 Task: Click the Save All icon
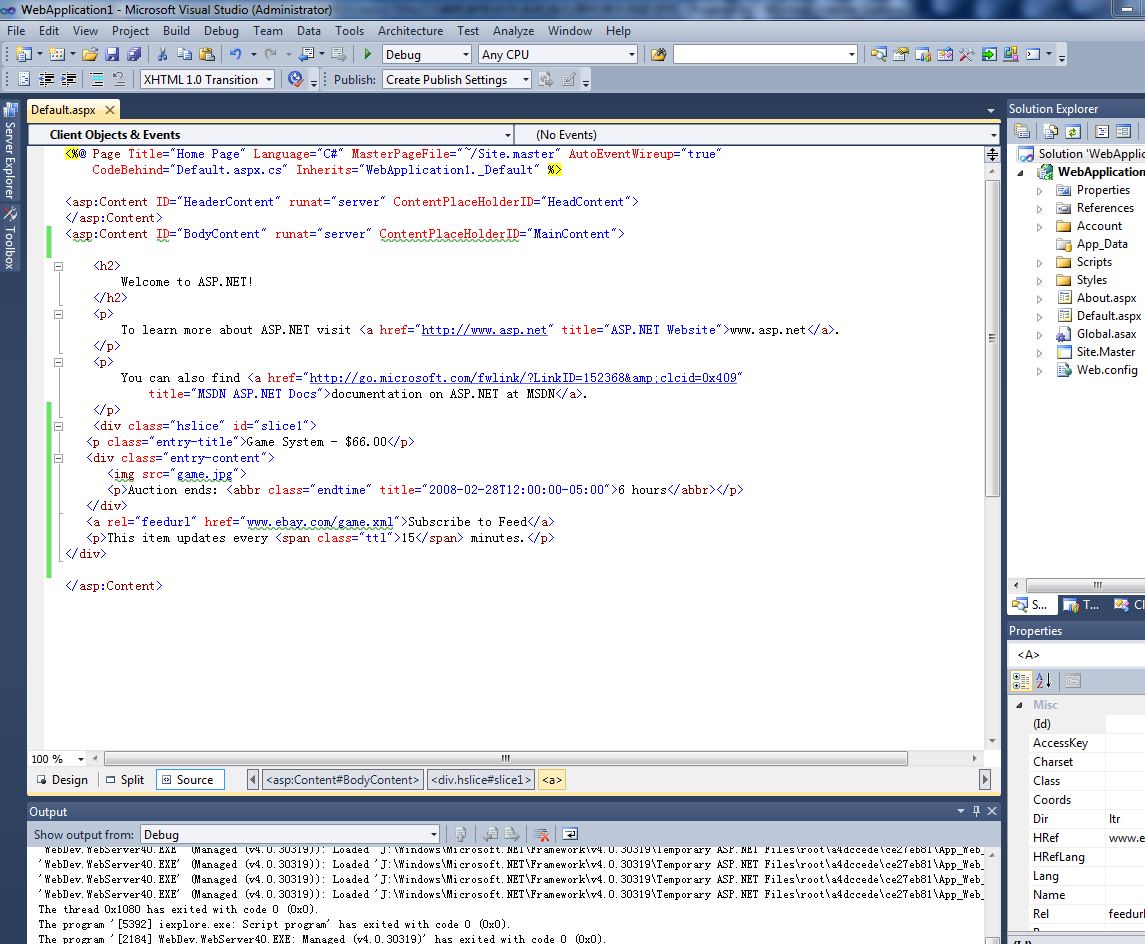click(134, 55)
